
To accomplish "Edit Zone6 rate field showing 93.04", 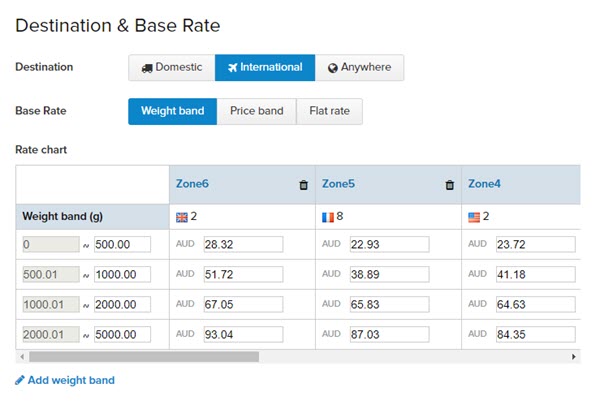I will pyautogui.click(x=243, y=335).
